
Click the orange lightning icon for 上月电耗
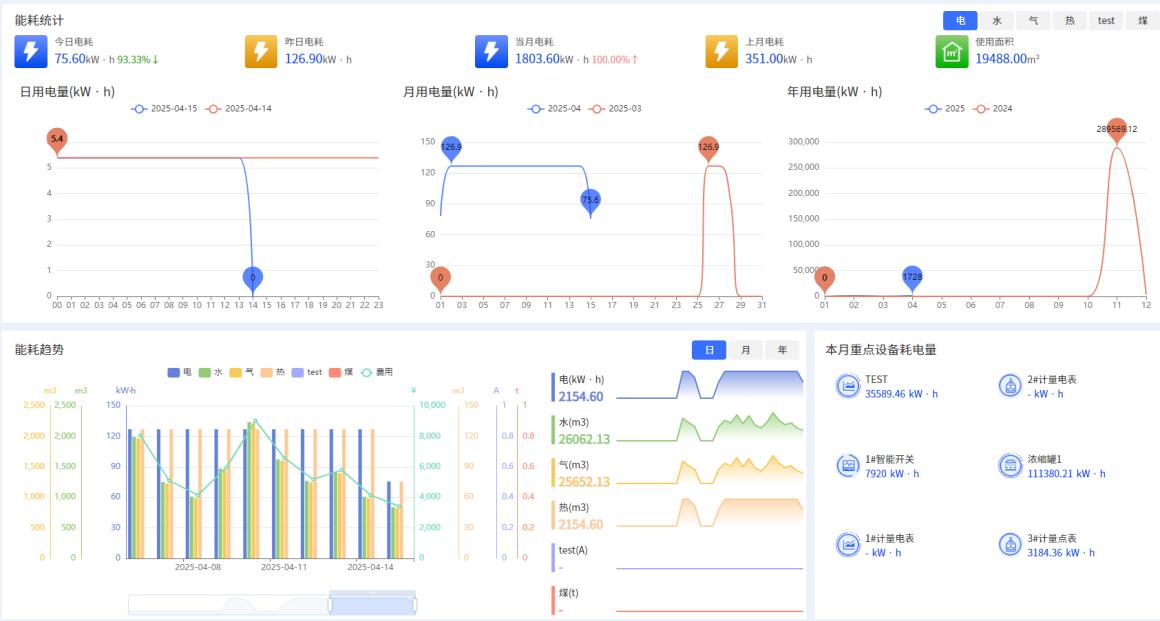pyautogui.click(x=721, y=52)
